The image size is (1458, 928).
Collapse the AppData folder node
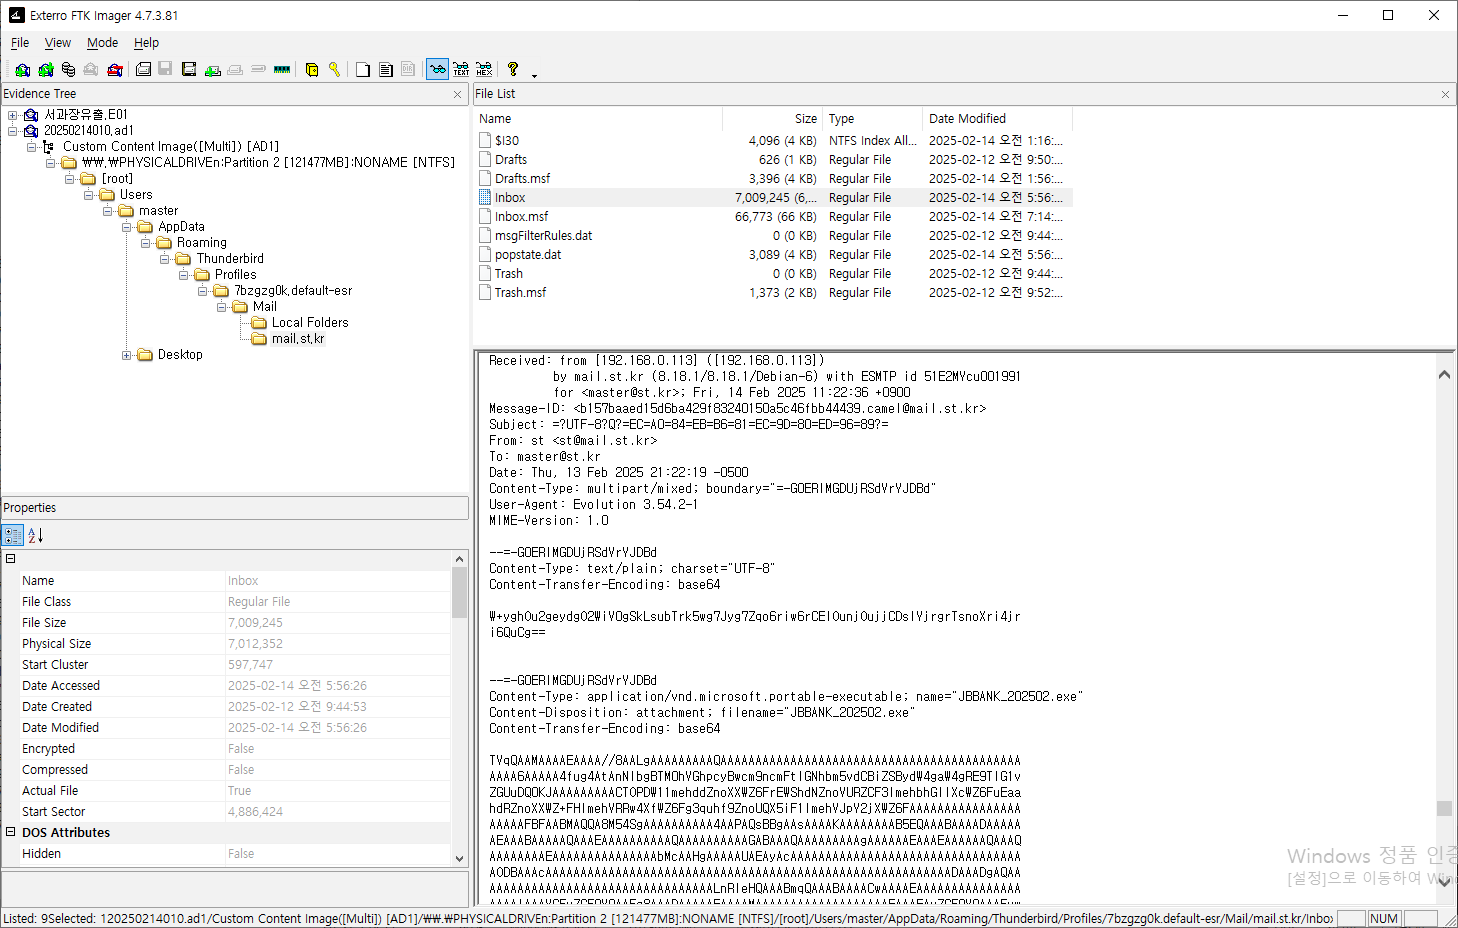[x=127, y=227]
